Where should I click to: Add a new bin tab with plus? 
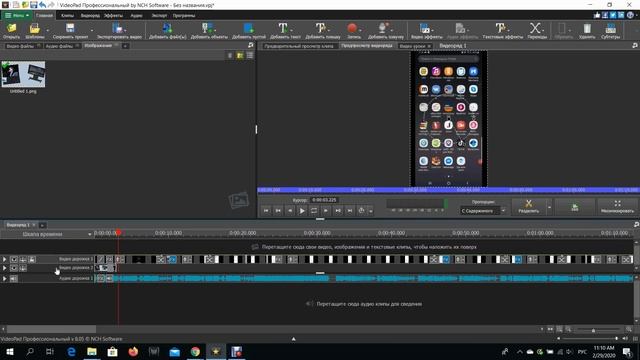[125, 46]
